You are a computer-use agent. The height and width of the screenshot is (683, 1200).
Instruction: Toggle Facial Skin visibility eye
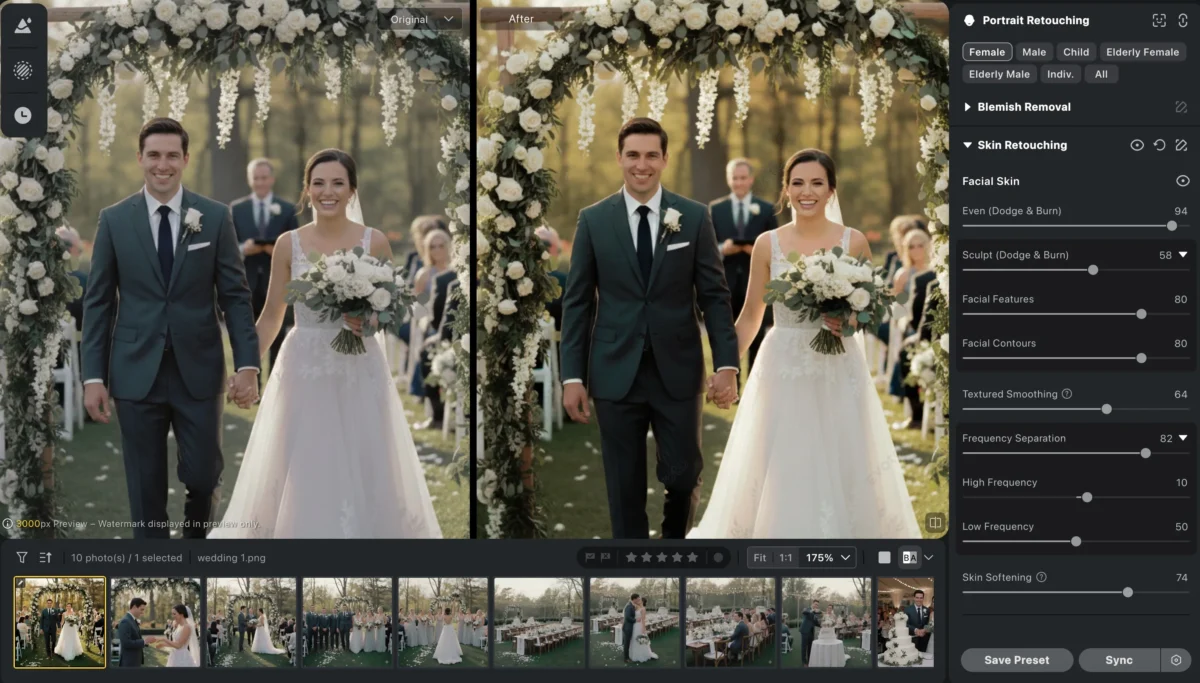point(1182,181)
